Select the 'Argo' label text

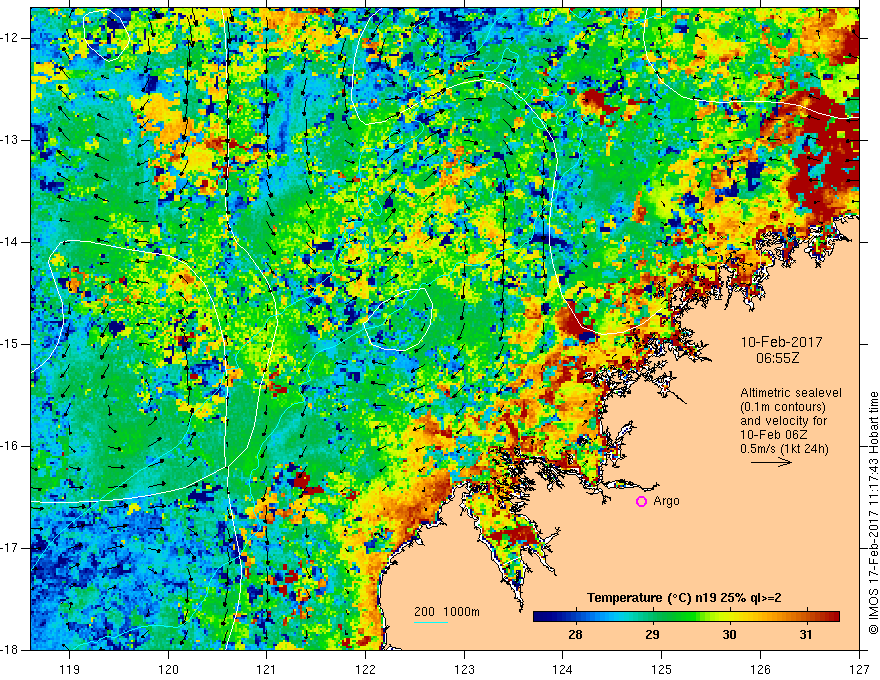click(666, 501)
